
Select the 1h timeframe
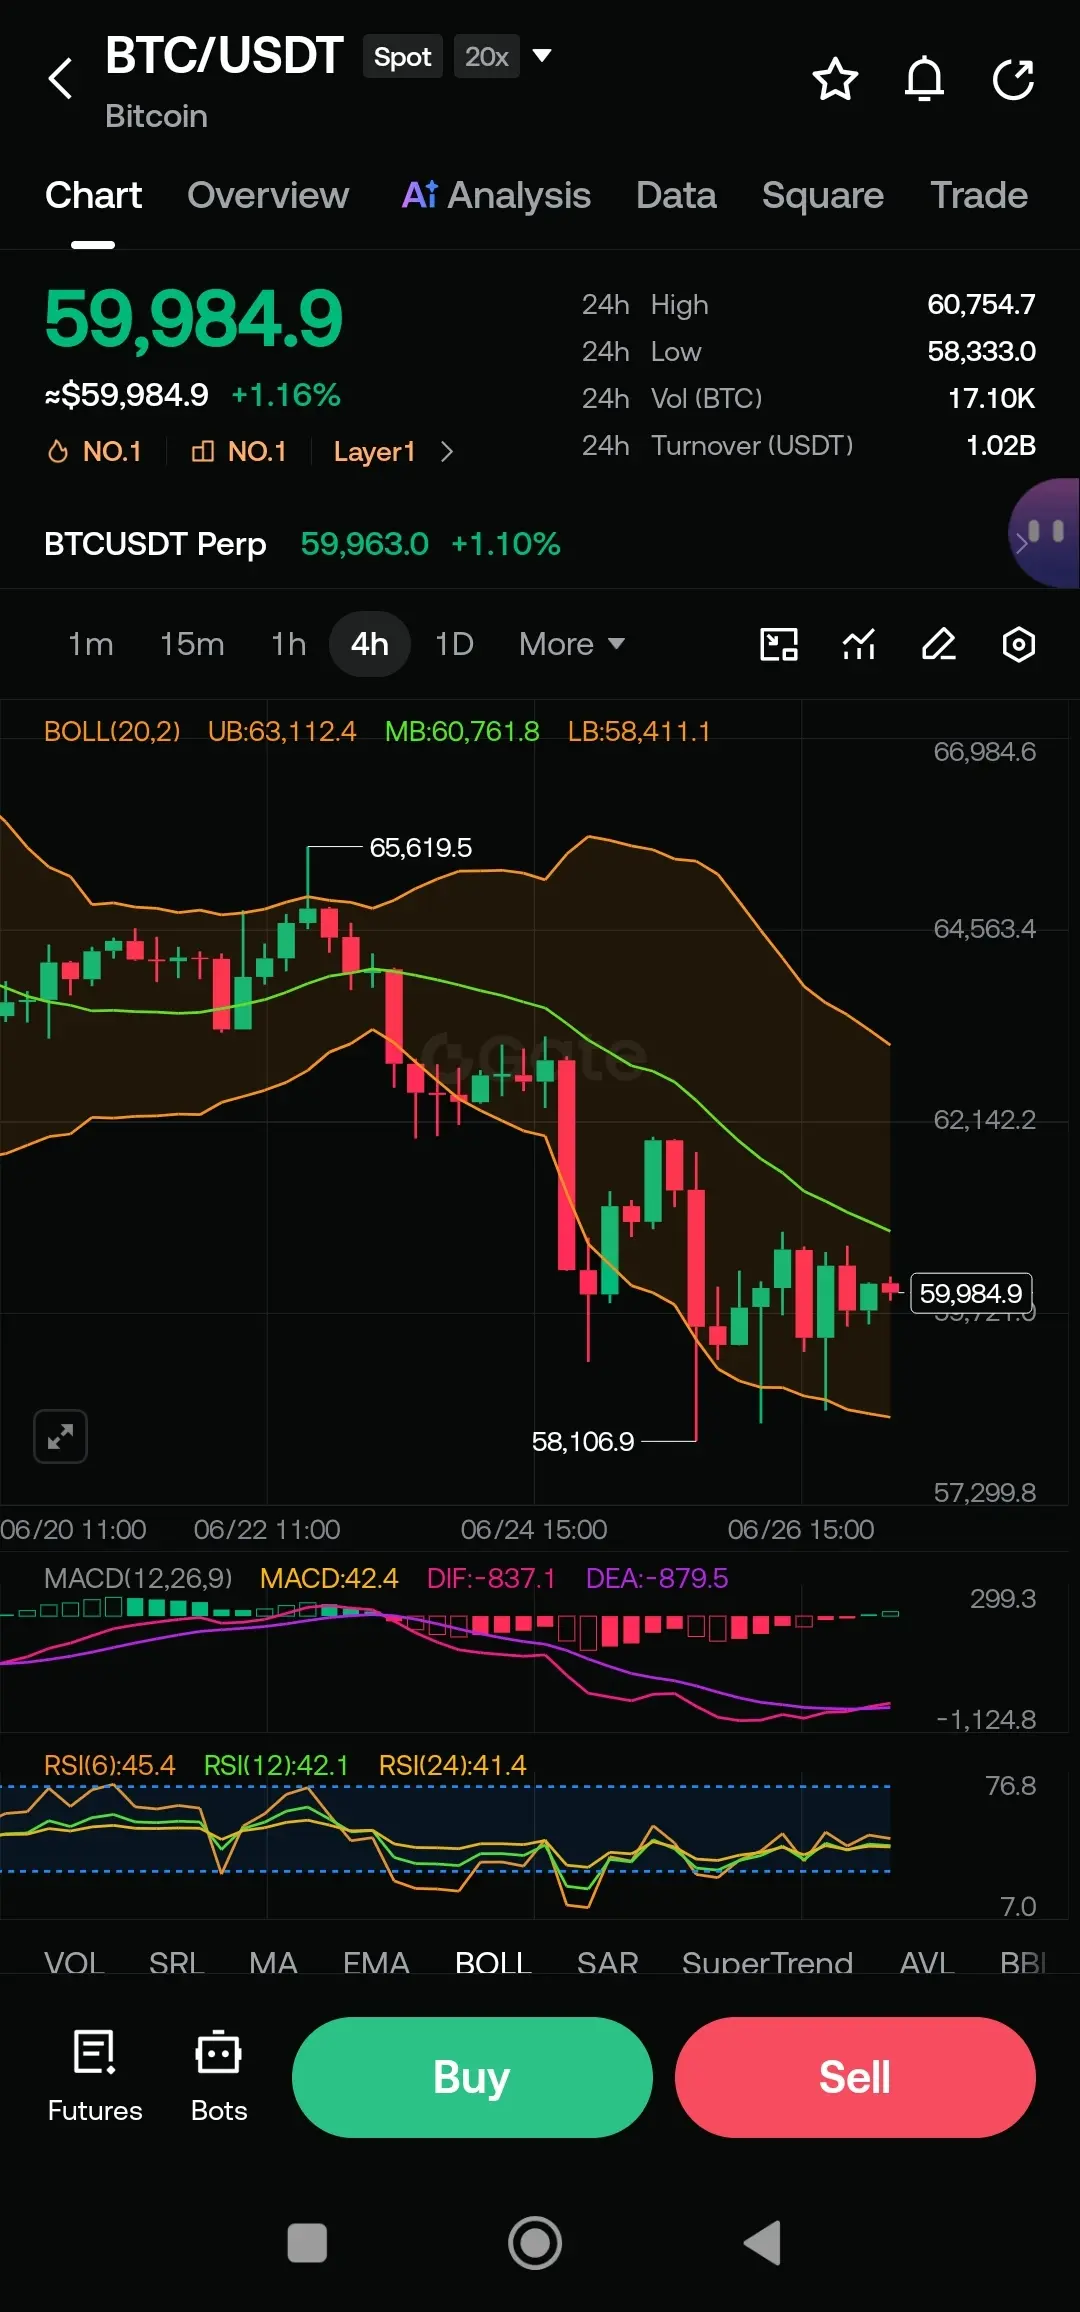click(x=288, y=644)
